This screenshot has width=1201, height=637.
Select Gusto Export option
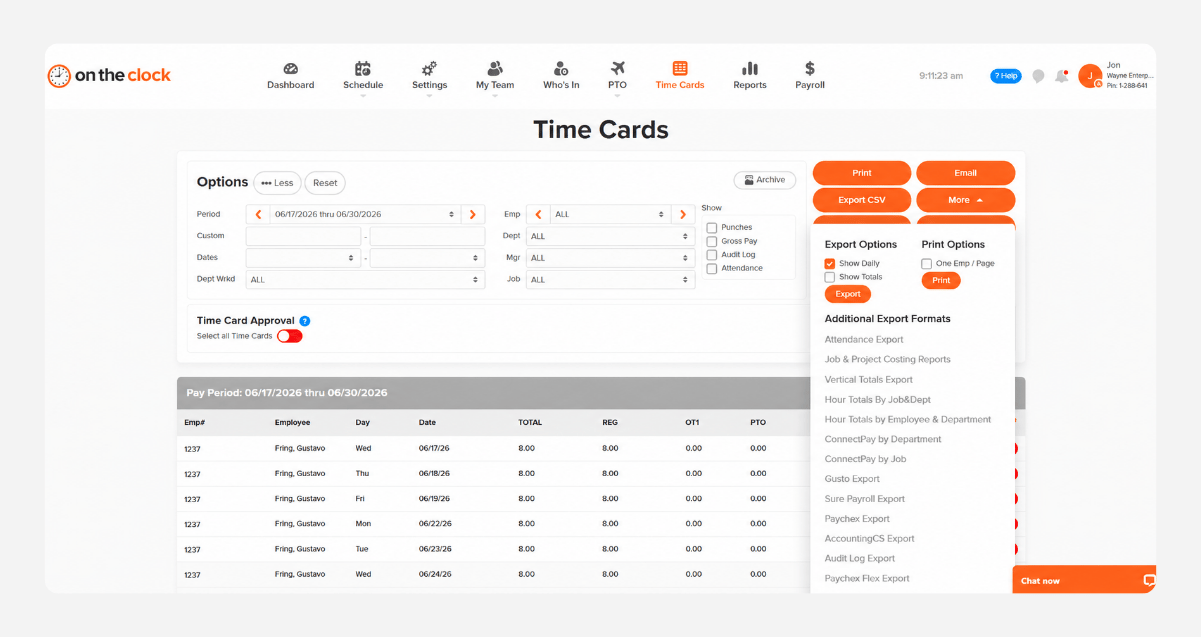pyautogui.click(x=852, y=479)
